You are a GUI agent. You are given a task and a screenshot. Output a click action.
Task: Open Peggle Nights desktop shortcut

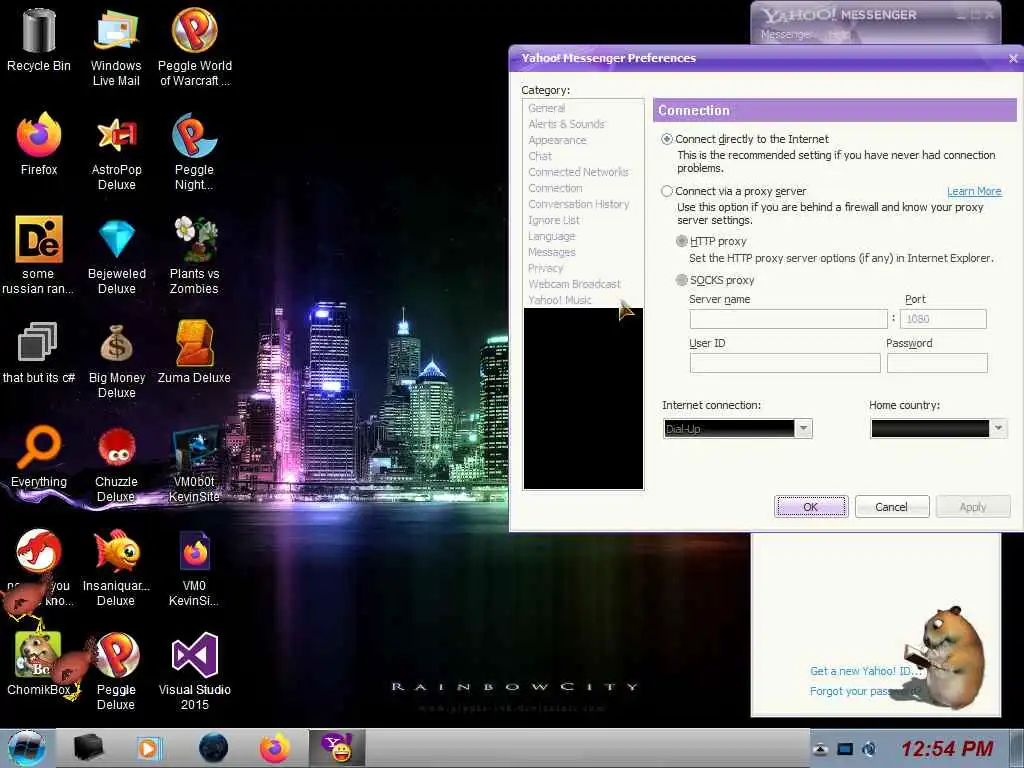[x=194, y=152]
